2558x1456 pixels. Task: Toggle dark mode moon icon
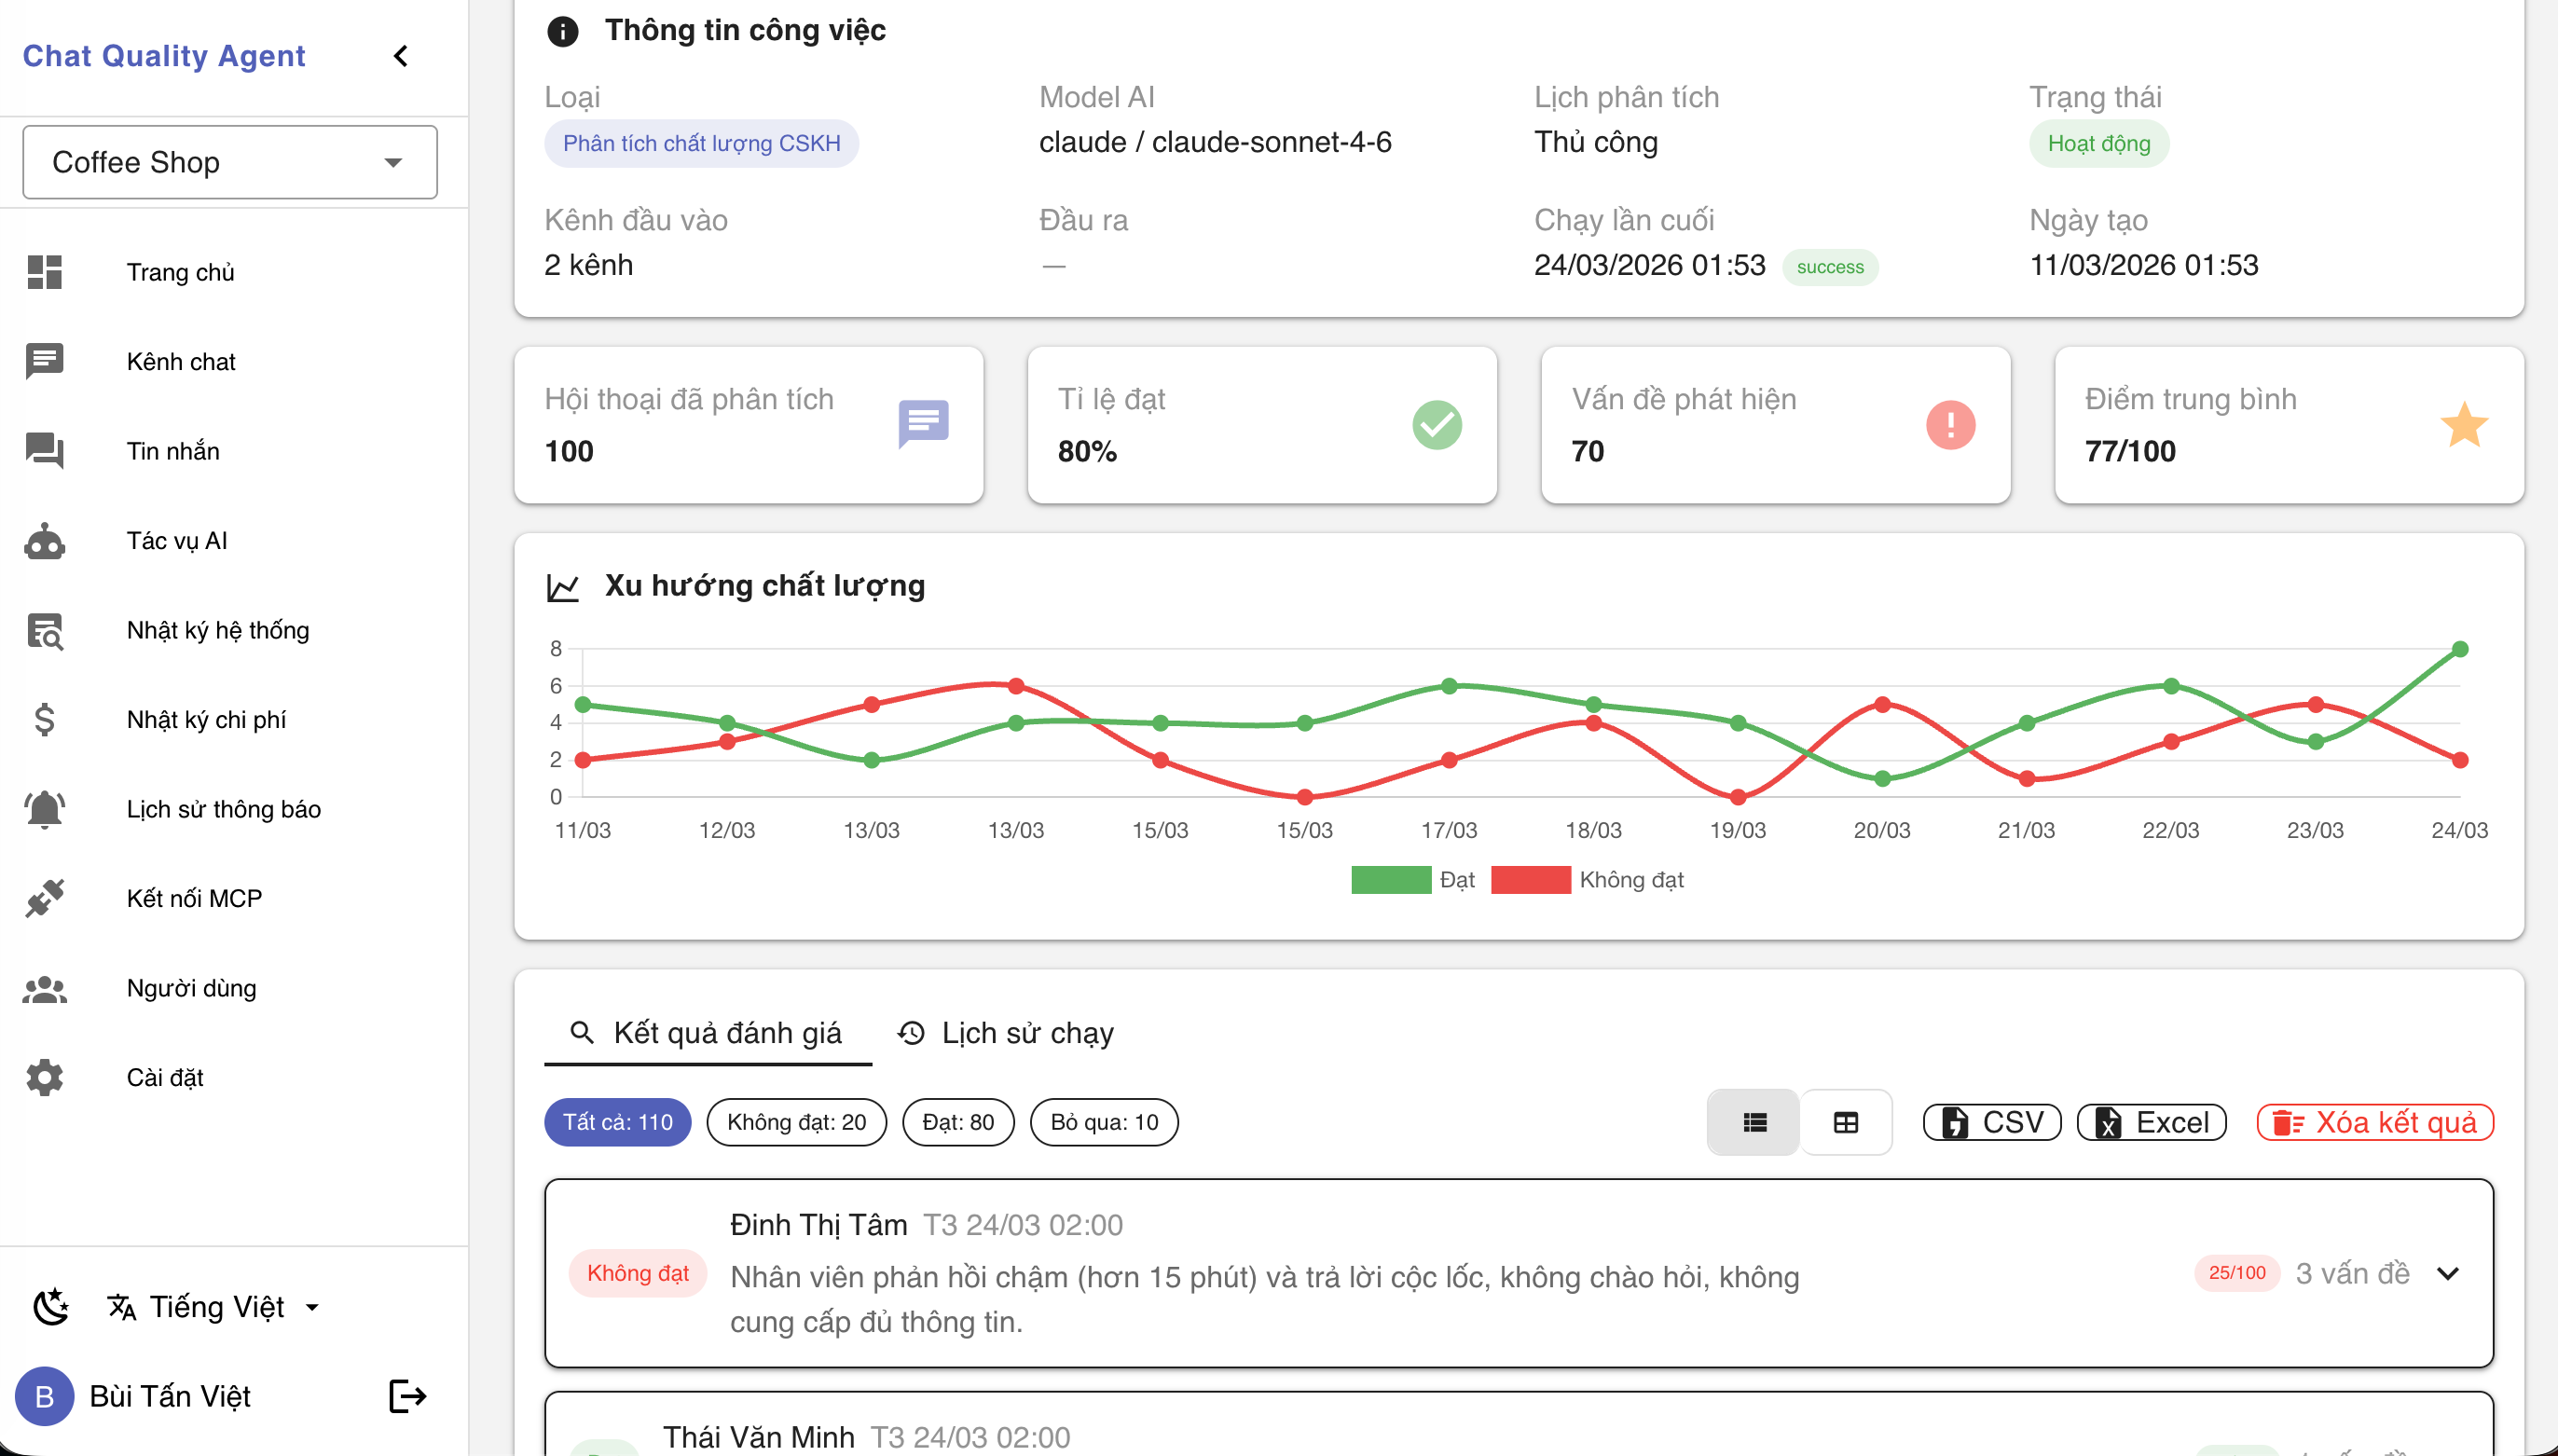[51, 1306]
